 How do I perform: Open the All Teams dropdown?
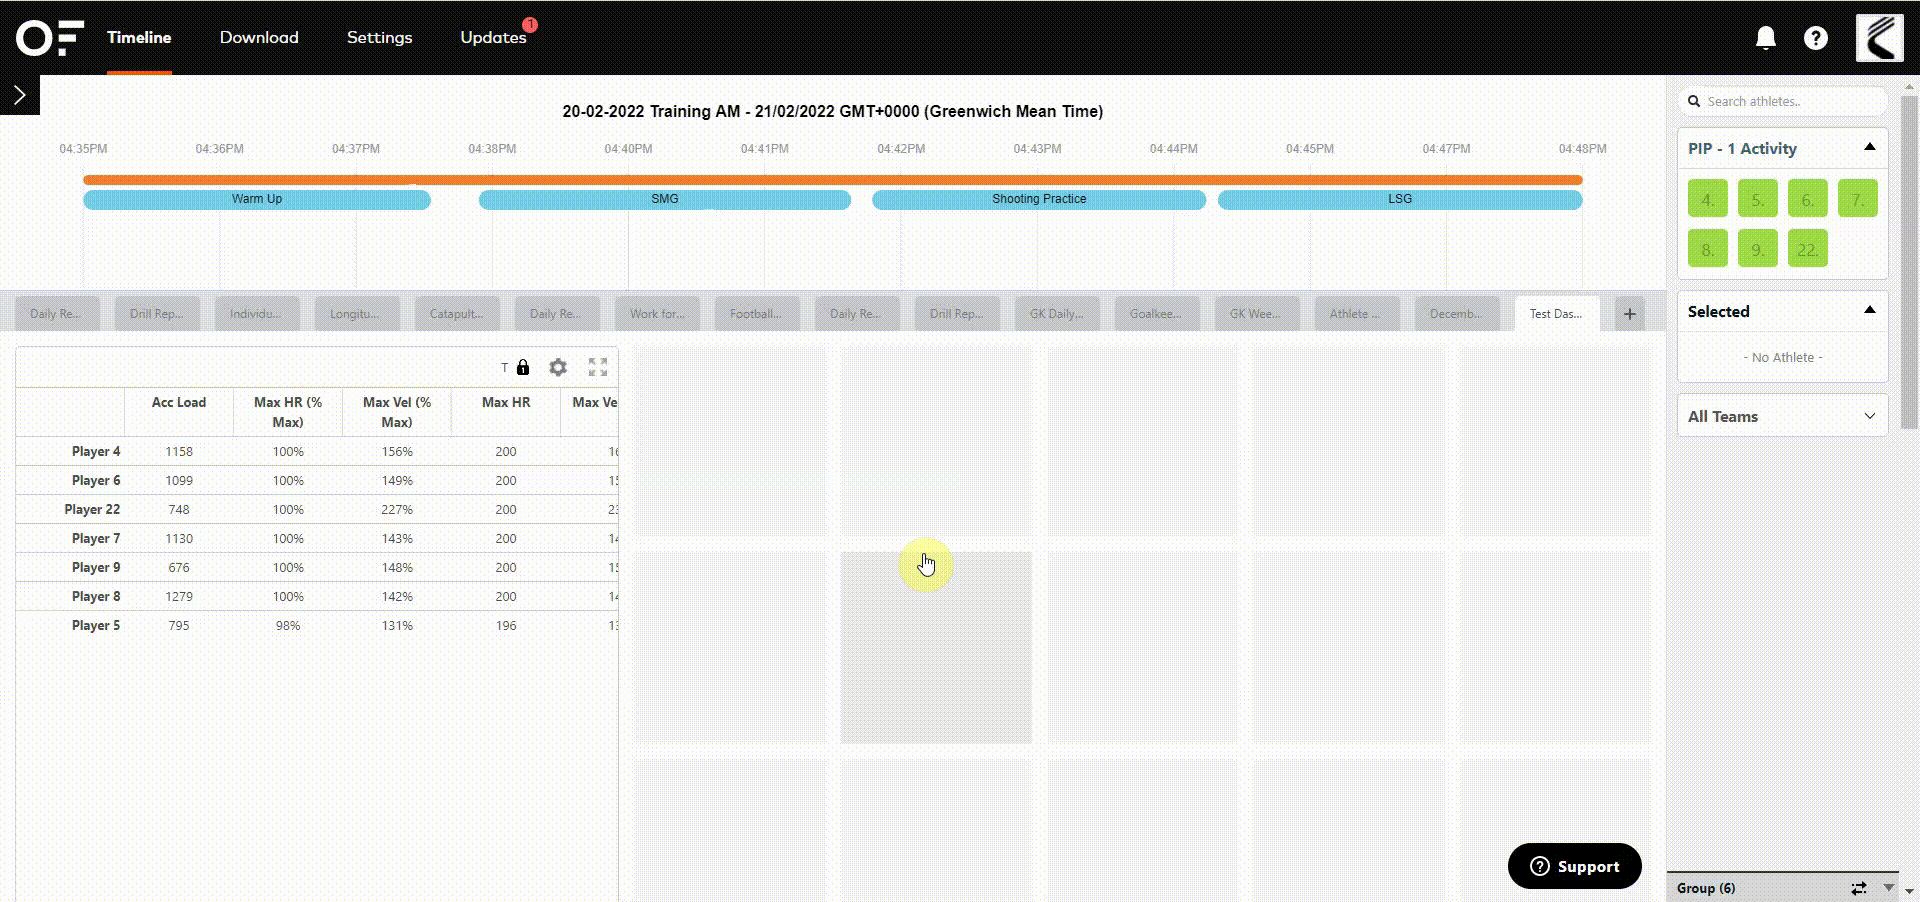[1869, 415]
